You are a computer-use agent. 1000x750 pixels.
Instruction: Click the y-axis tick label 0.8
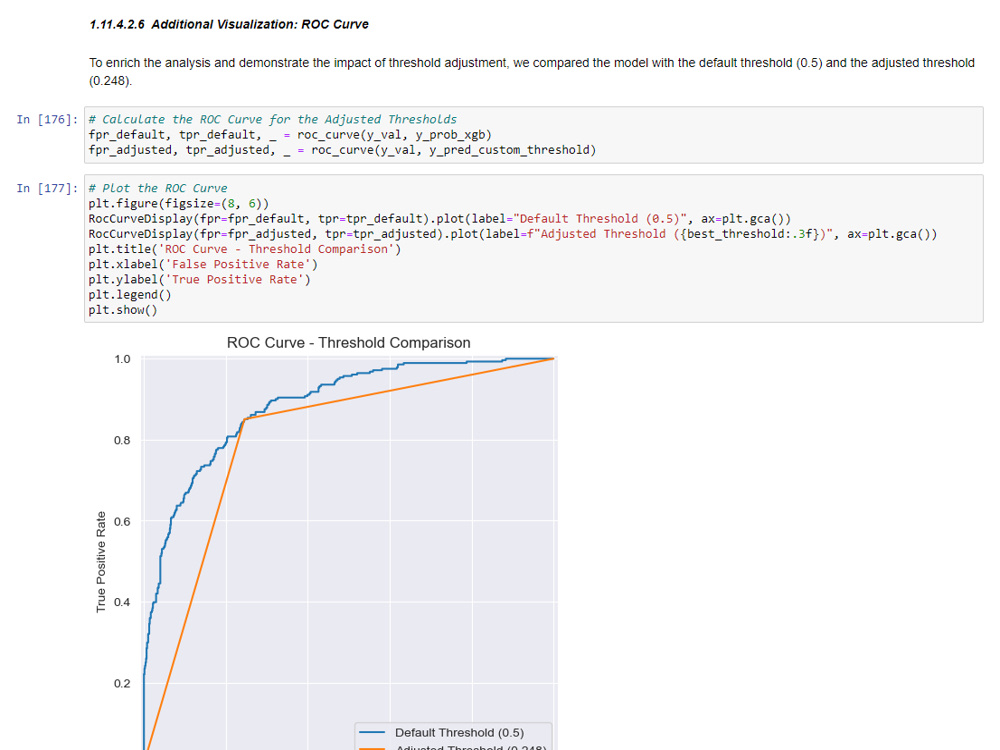point(122,440)
